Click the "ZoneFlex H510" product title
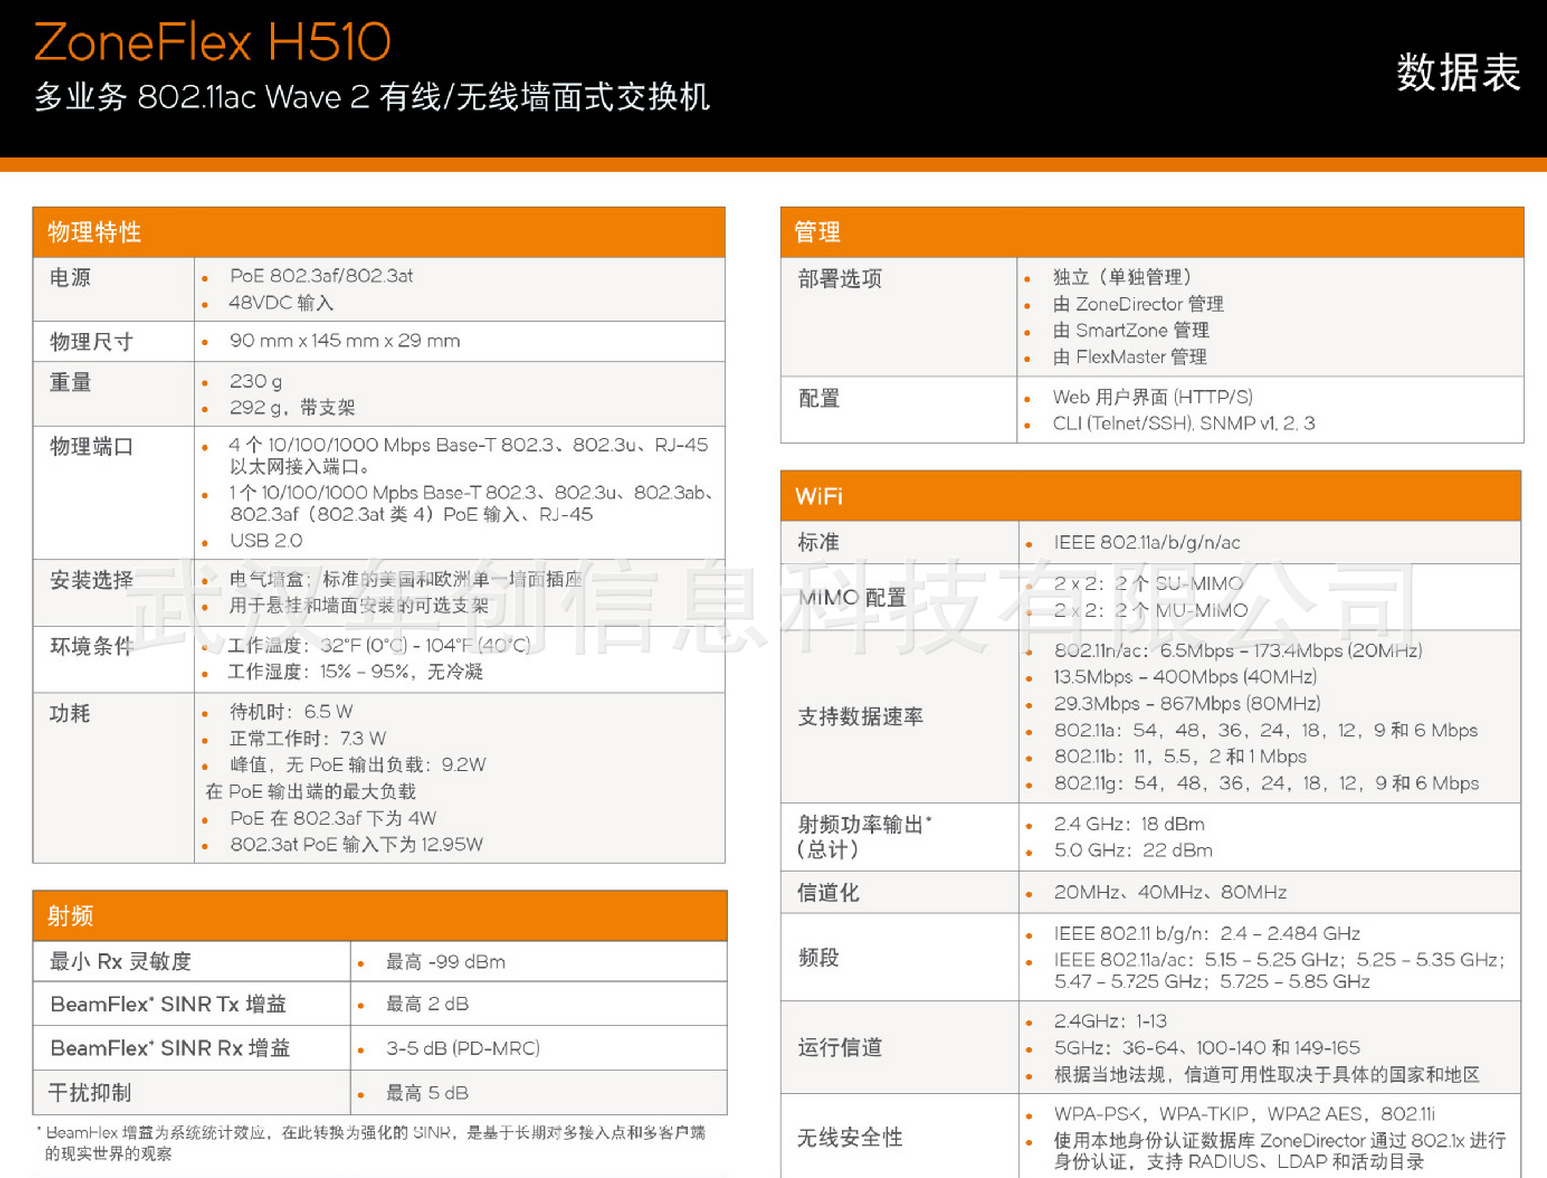Viewport: 1547px width, 1178px height. coord(212,42)
